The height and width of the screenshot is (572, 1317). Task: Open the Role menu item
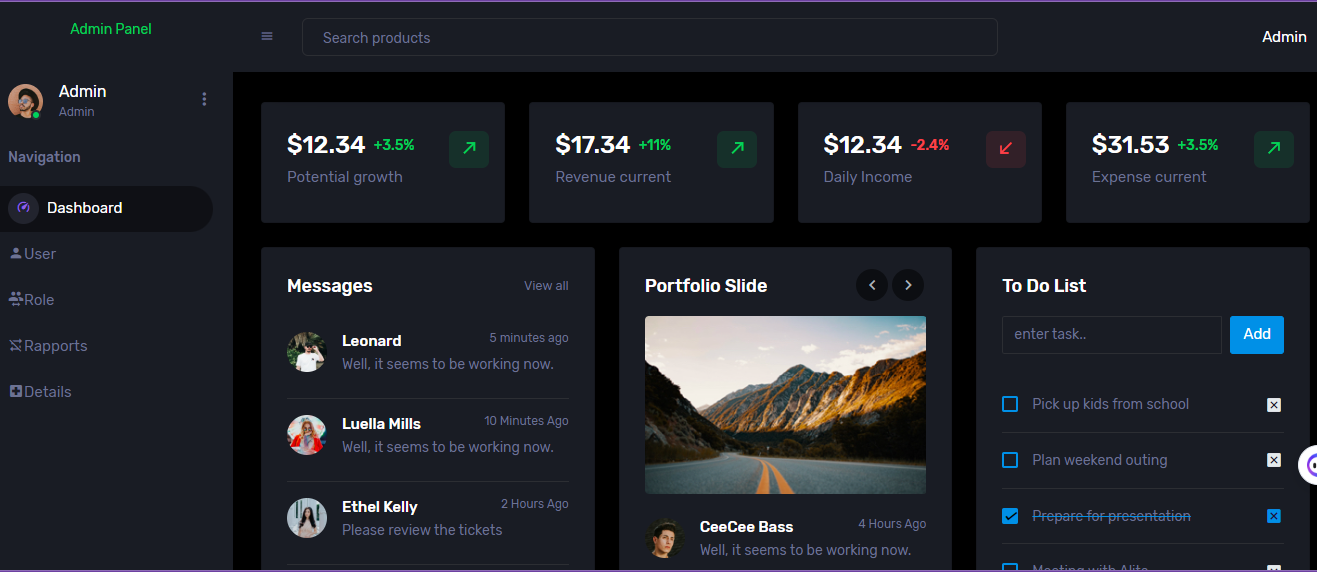pos(106,300)
